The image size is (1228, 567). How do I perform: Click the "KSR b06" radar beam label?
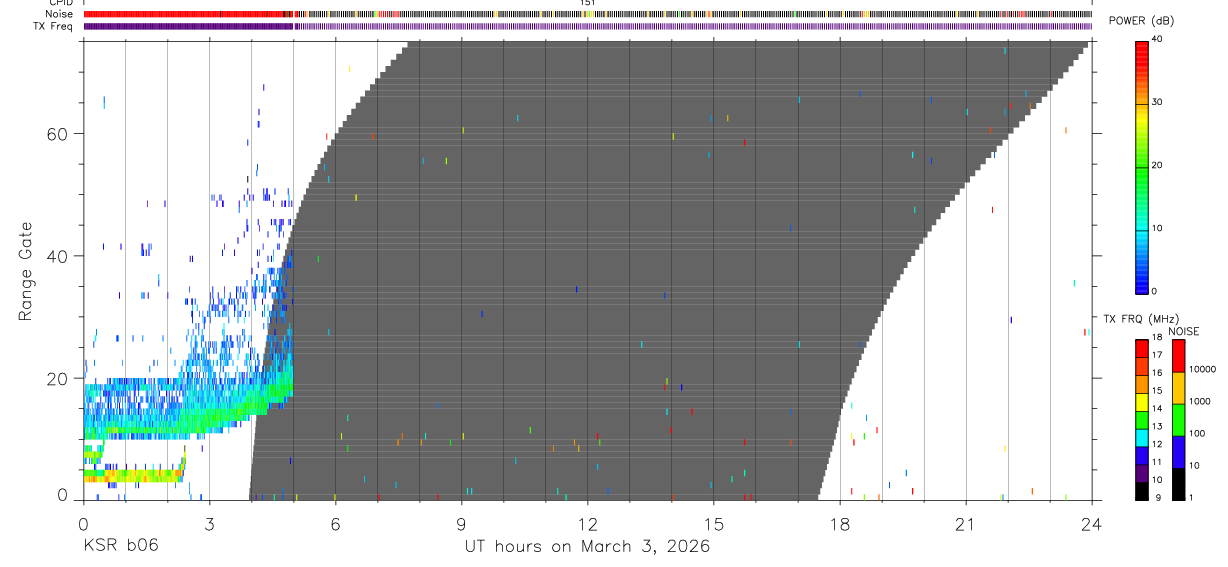121,547
